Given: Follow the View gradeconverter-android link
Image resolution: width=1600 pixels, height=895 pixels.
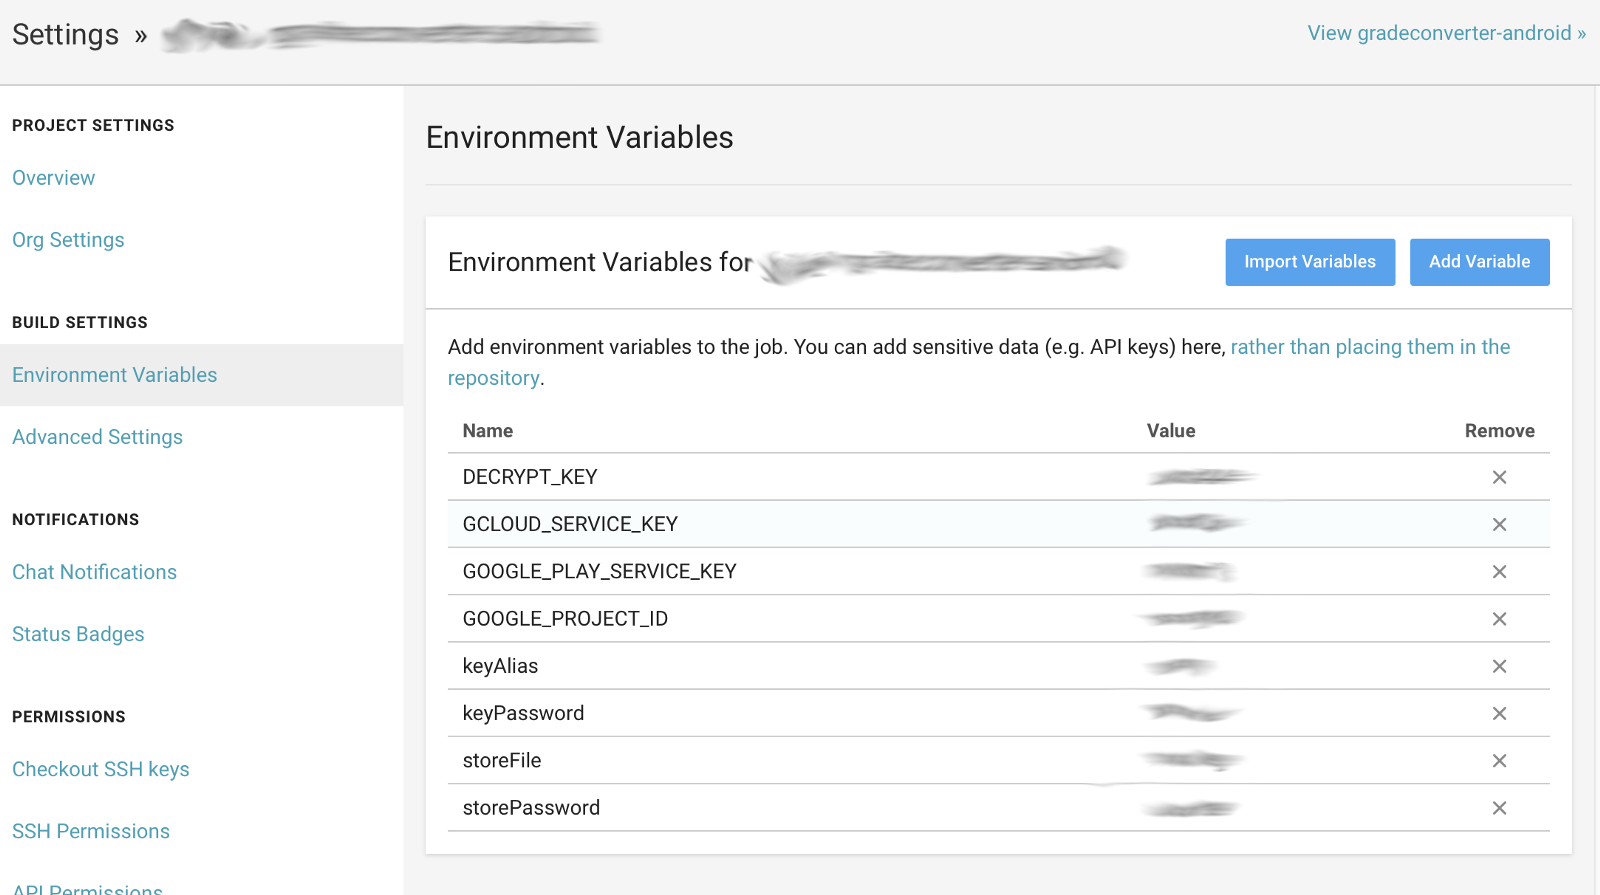Looking at the screenshot, I should tap(1446, 33).
